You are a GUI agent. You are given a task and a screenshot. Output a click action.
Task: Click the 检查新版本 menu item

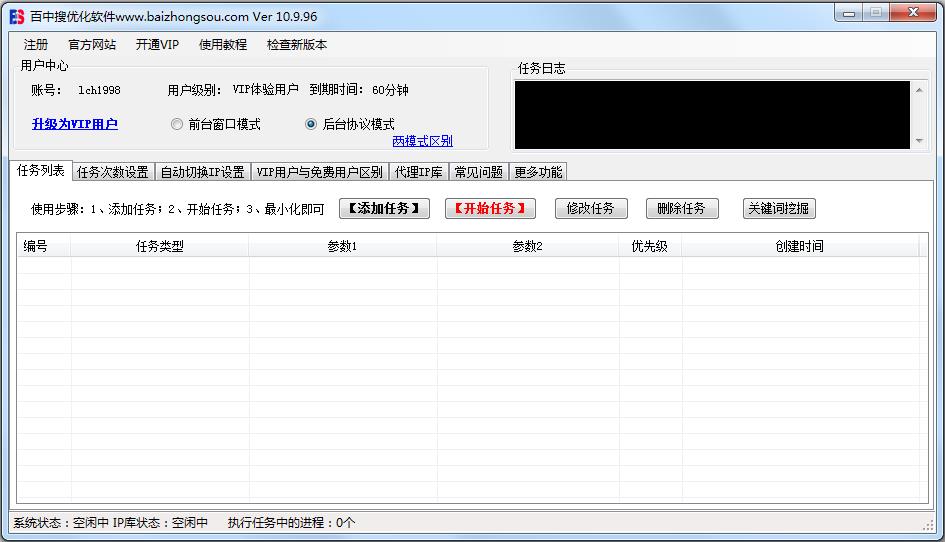[297, 45]
